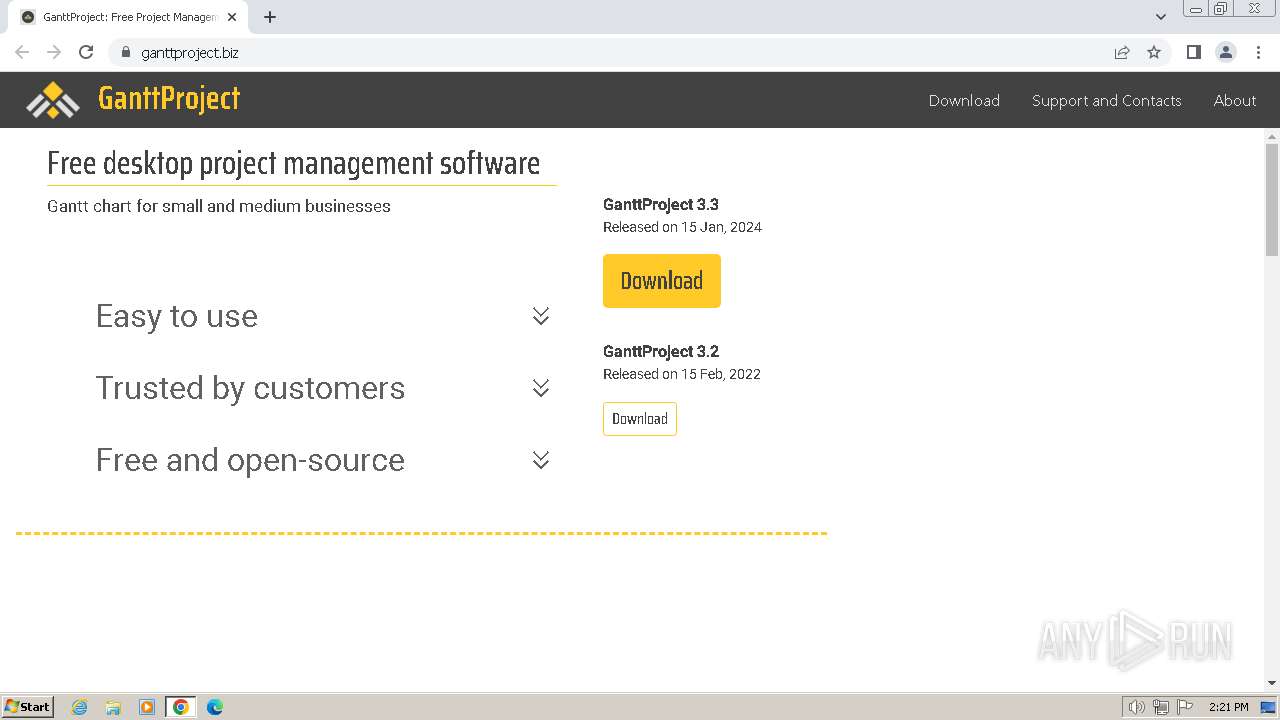Screen dimensions: 1280x720
Task: Click the GanttProject logo icon
Action: pos(52,100)
